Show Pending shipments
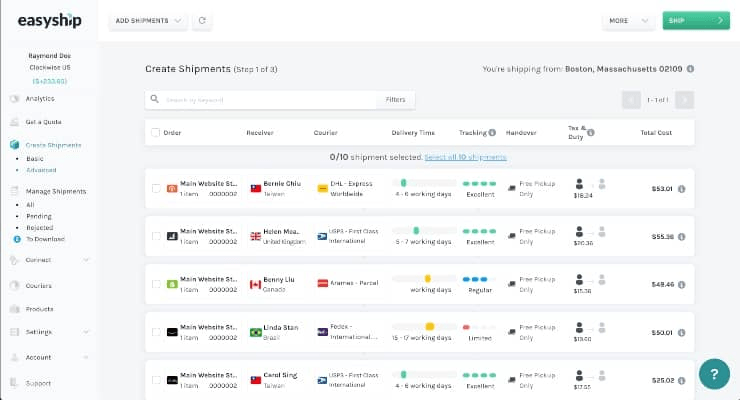Image resolution: width=740 pixels, height=400 pixels. click(39, 216)
